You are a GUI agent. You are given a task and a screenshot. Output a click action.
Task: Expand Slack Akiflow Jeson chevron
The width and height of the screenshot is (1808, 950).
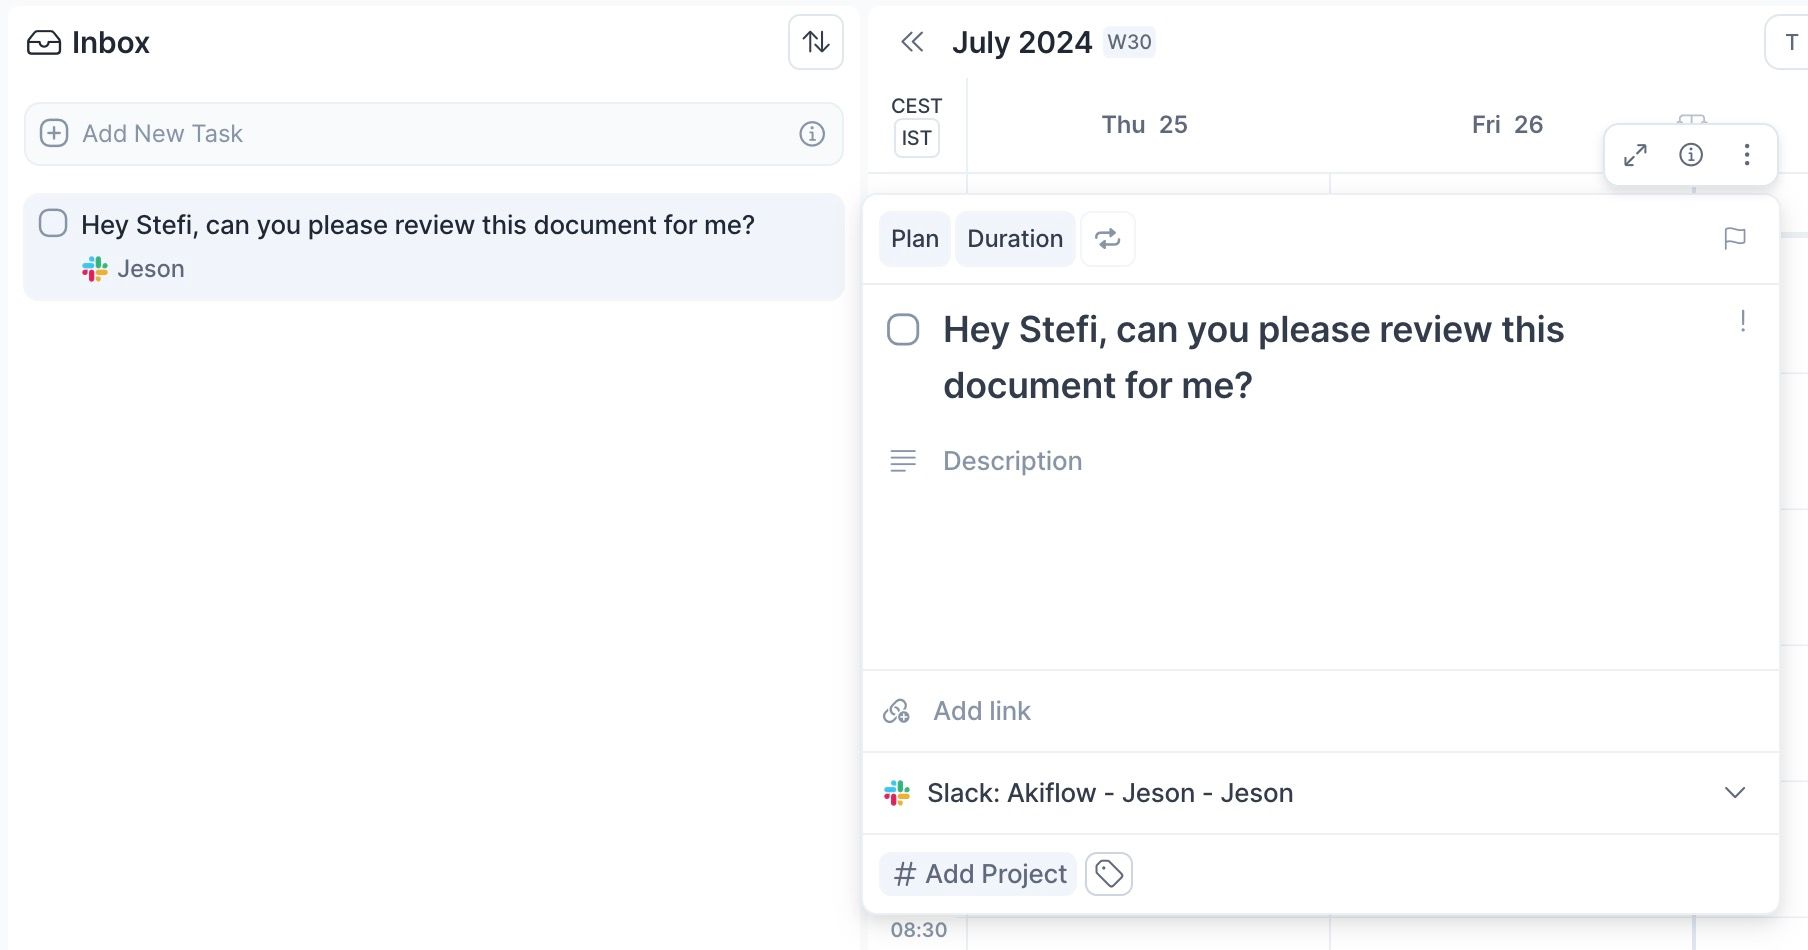pos(1735,793)
